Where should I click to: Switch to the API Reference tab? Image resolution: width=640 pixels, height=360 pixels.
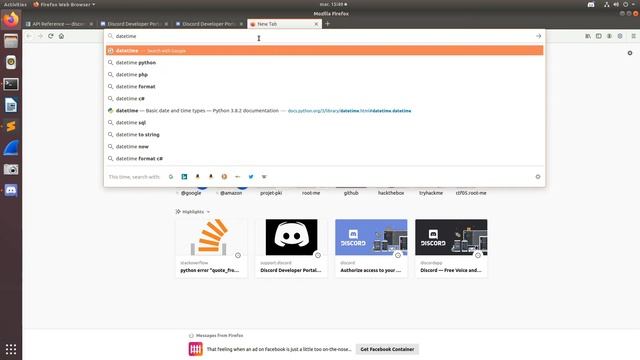59,24
